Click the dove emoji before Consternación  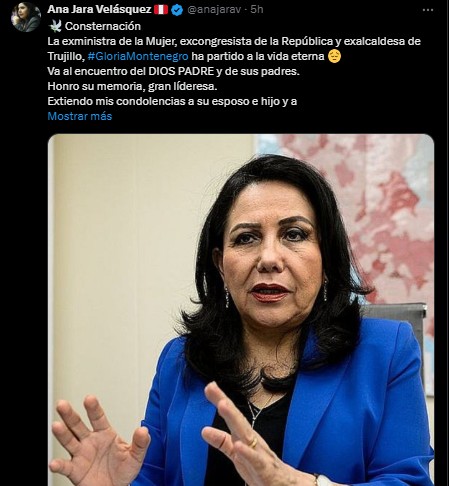click(x=55, y=26)
